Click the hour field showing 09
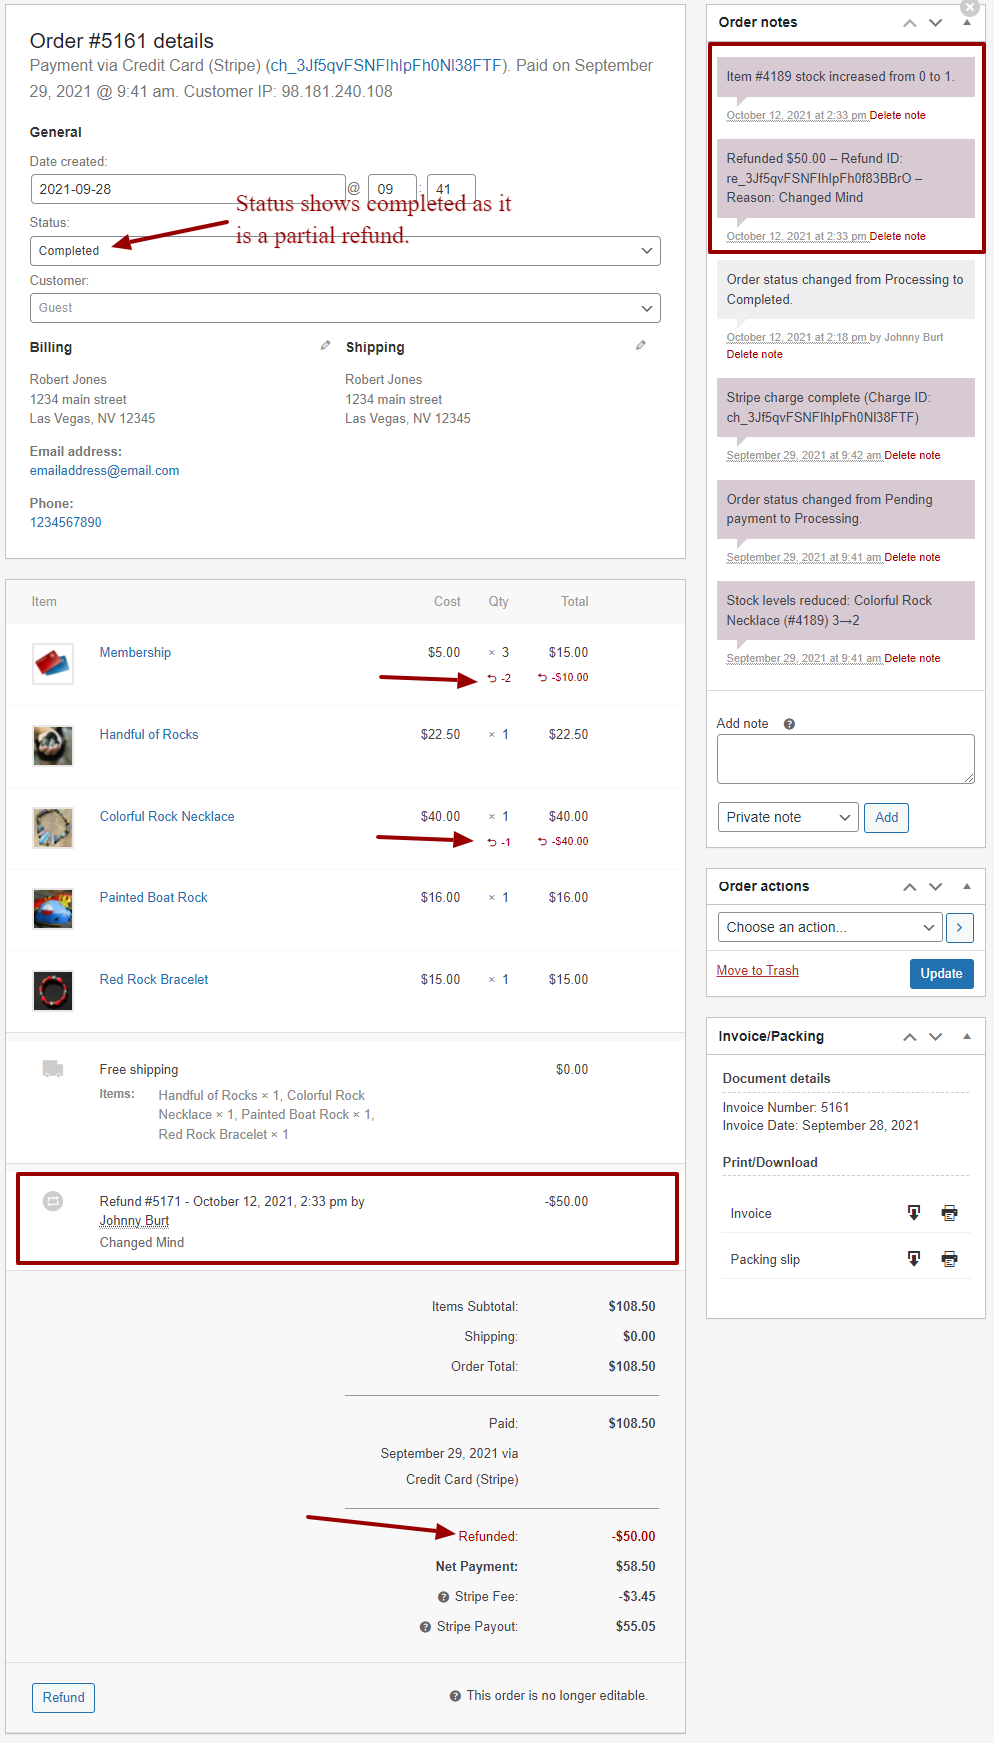Image resolution: width=994 pixels, height=1743 pixels. 393,189
